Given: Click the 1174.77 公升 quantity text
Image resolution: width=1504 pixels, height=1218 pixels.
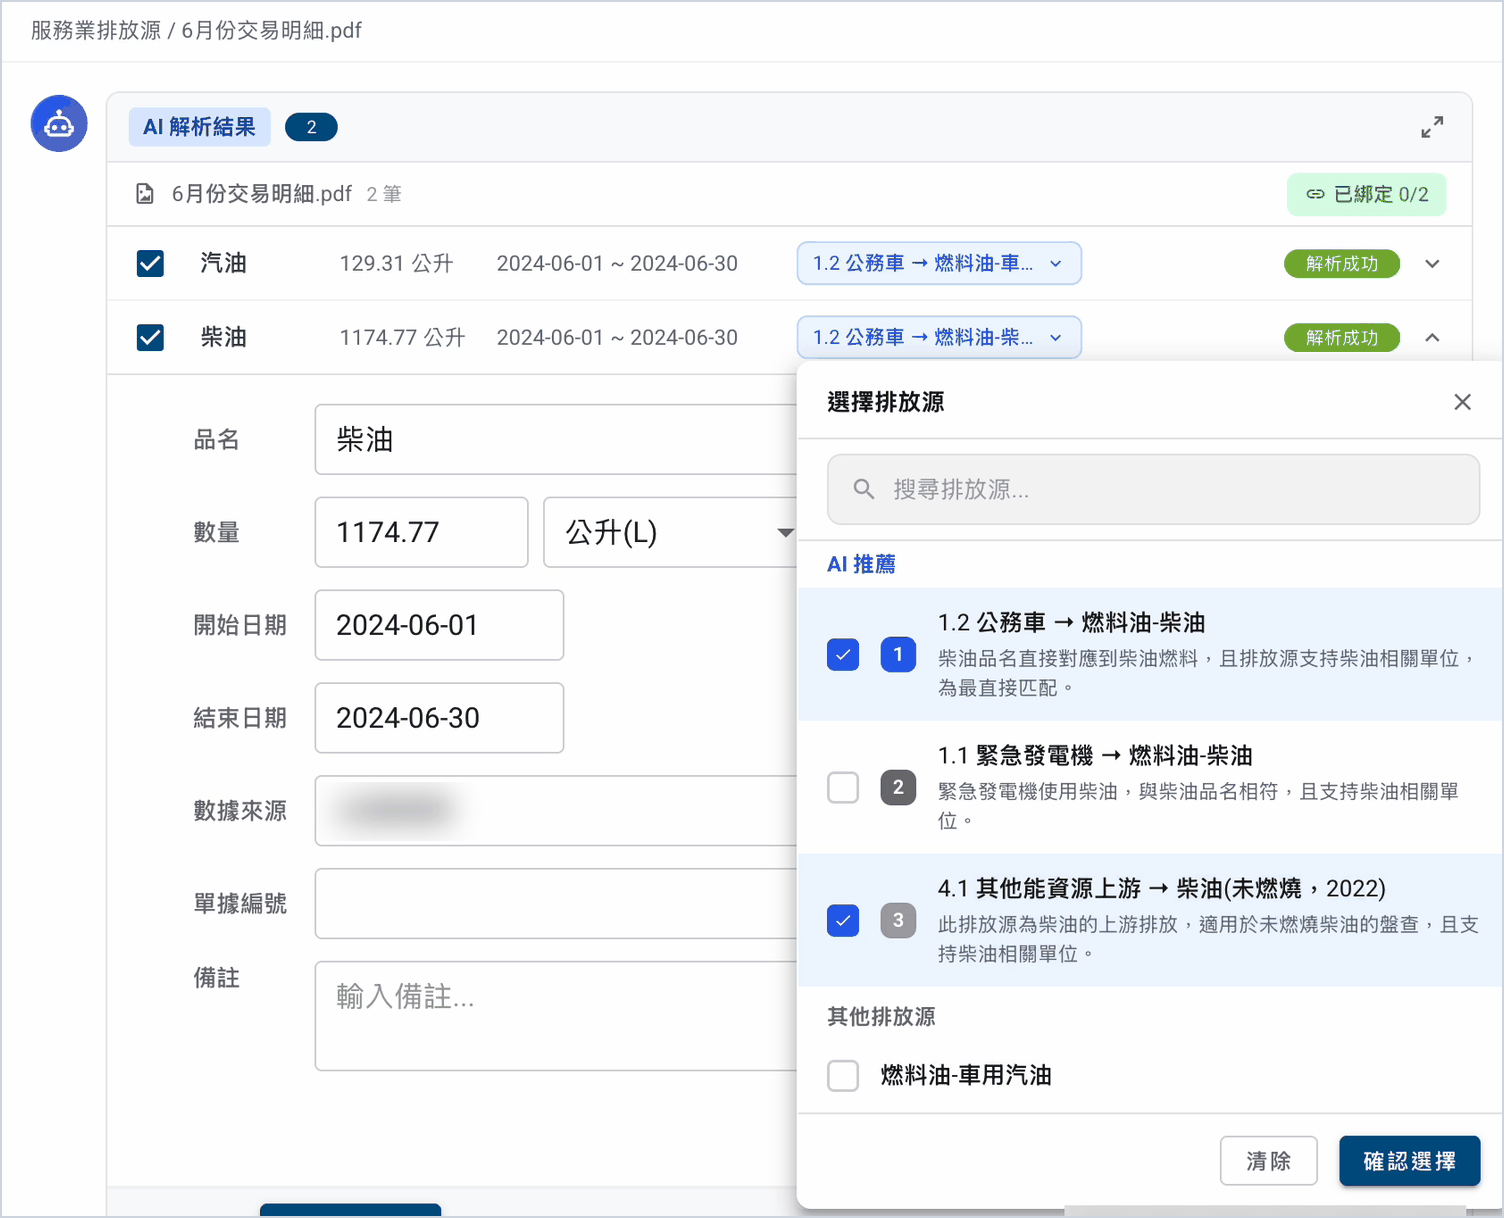Looking at the screenshot, I should click(402, 337).
